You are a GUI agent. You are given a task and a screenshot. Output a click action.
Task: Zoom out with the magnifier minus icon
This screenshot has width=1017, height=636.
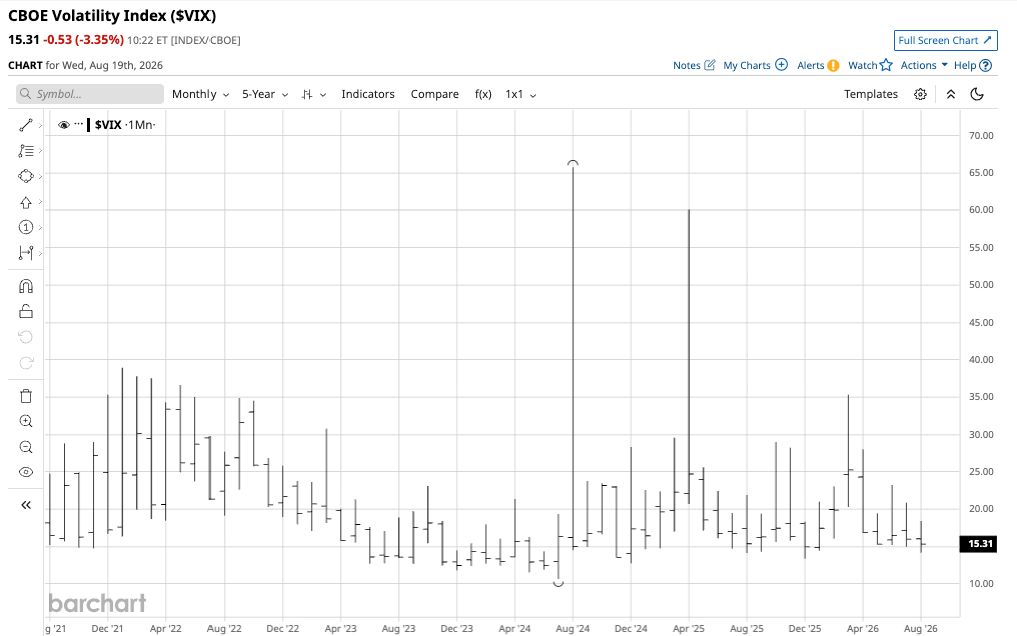(x=26, y=447)
